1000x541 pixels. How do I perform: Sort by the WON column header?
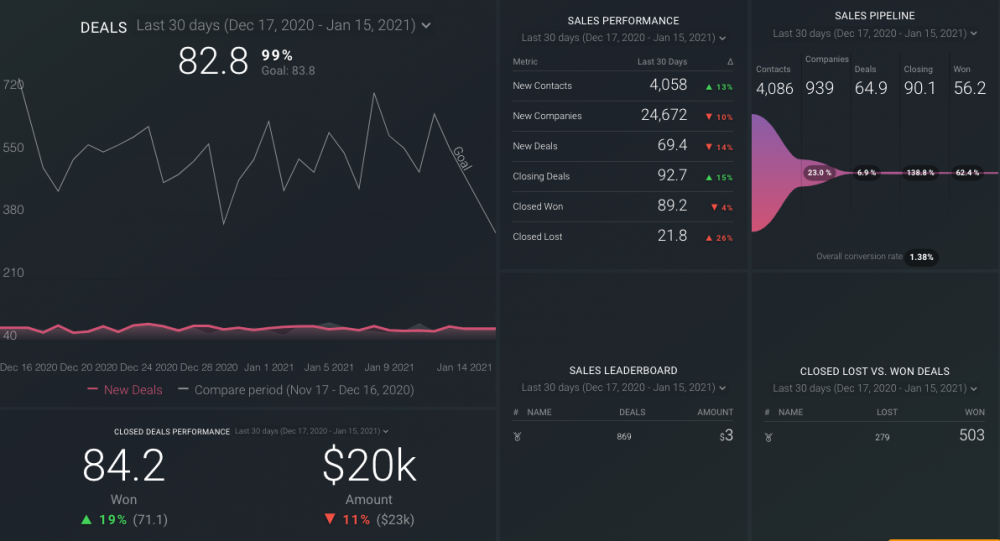point(974,412)
